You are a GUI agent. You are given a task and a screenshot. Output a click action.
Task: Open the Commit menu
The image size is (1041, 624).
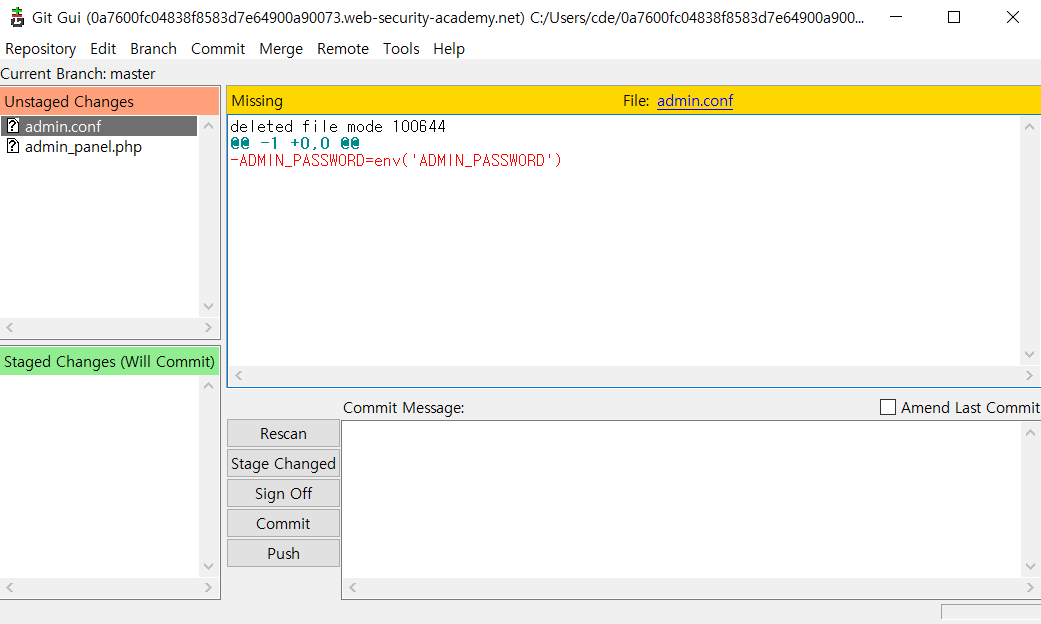[218, 49]
